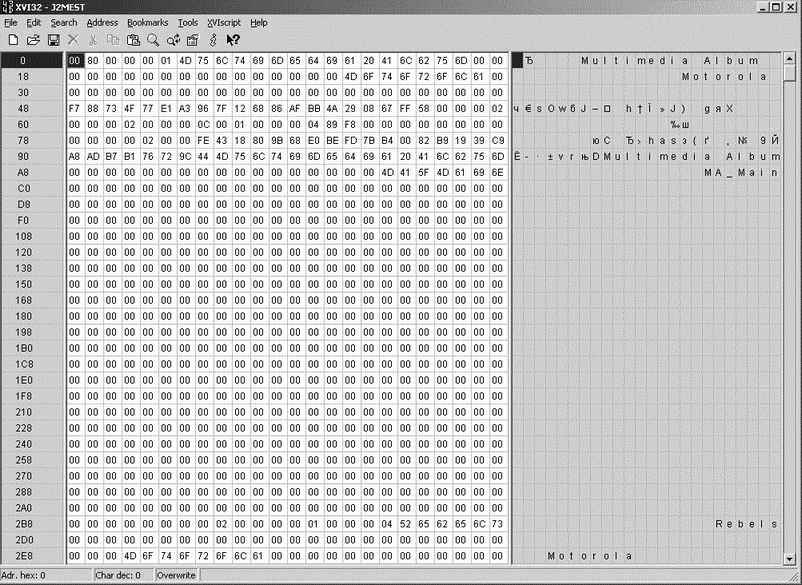
Task: Select hex byte FE in row 78
Action: pyautogui.click(x=203, y=140)
